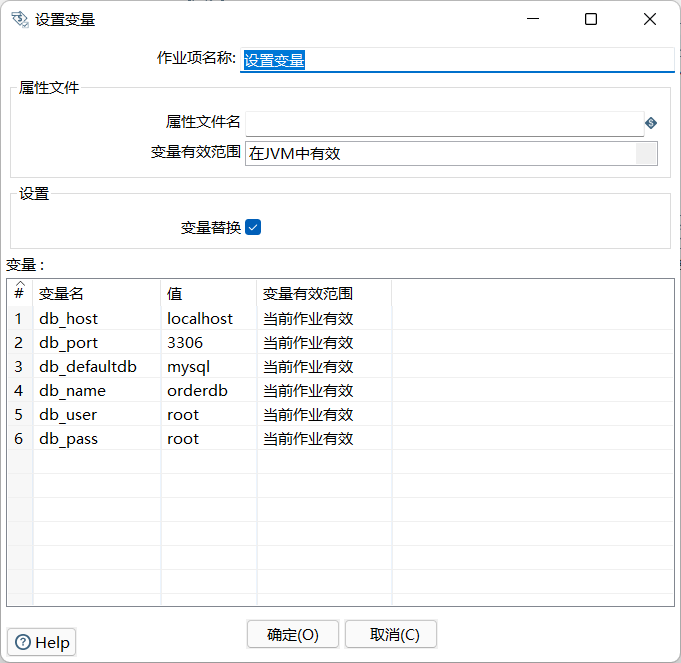Click the variable insert diamond icon
Image resolution: width=681 pixels, height=663 pixels.
651,123
